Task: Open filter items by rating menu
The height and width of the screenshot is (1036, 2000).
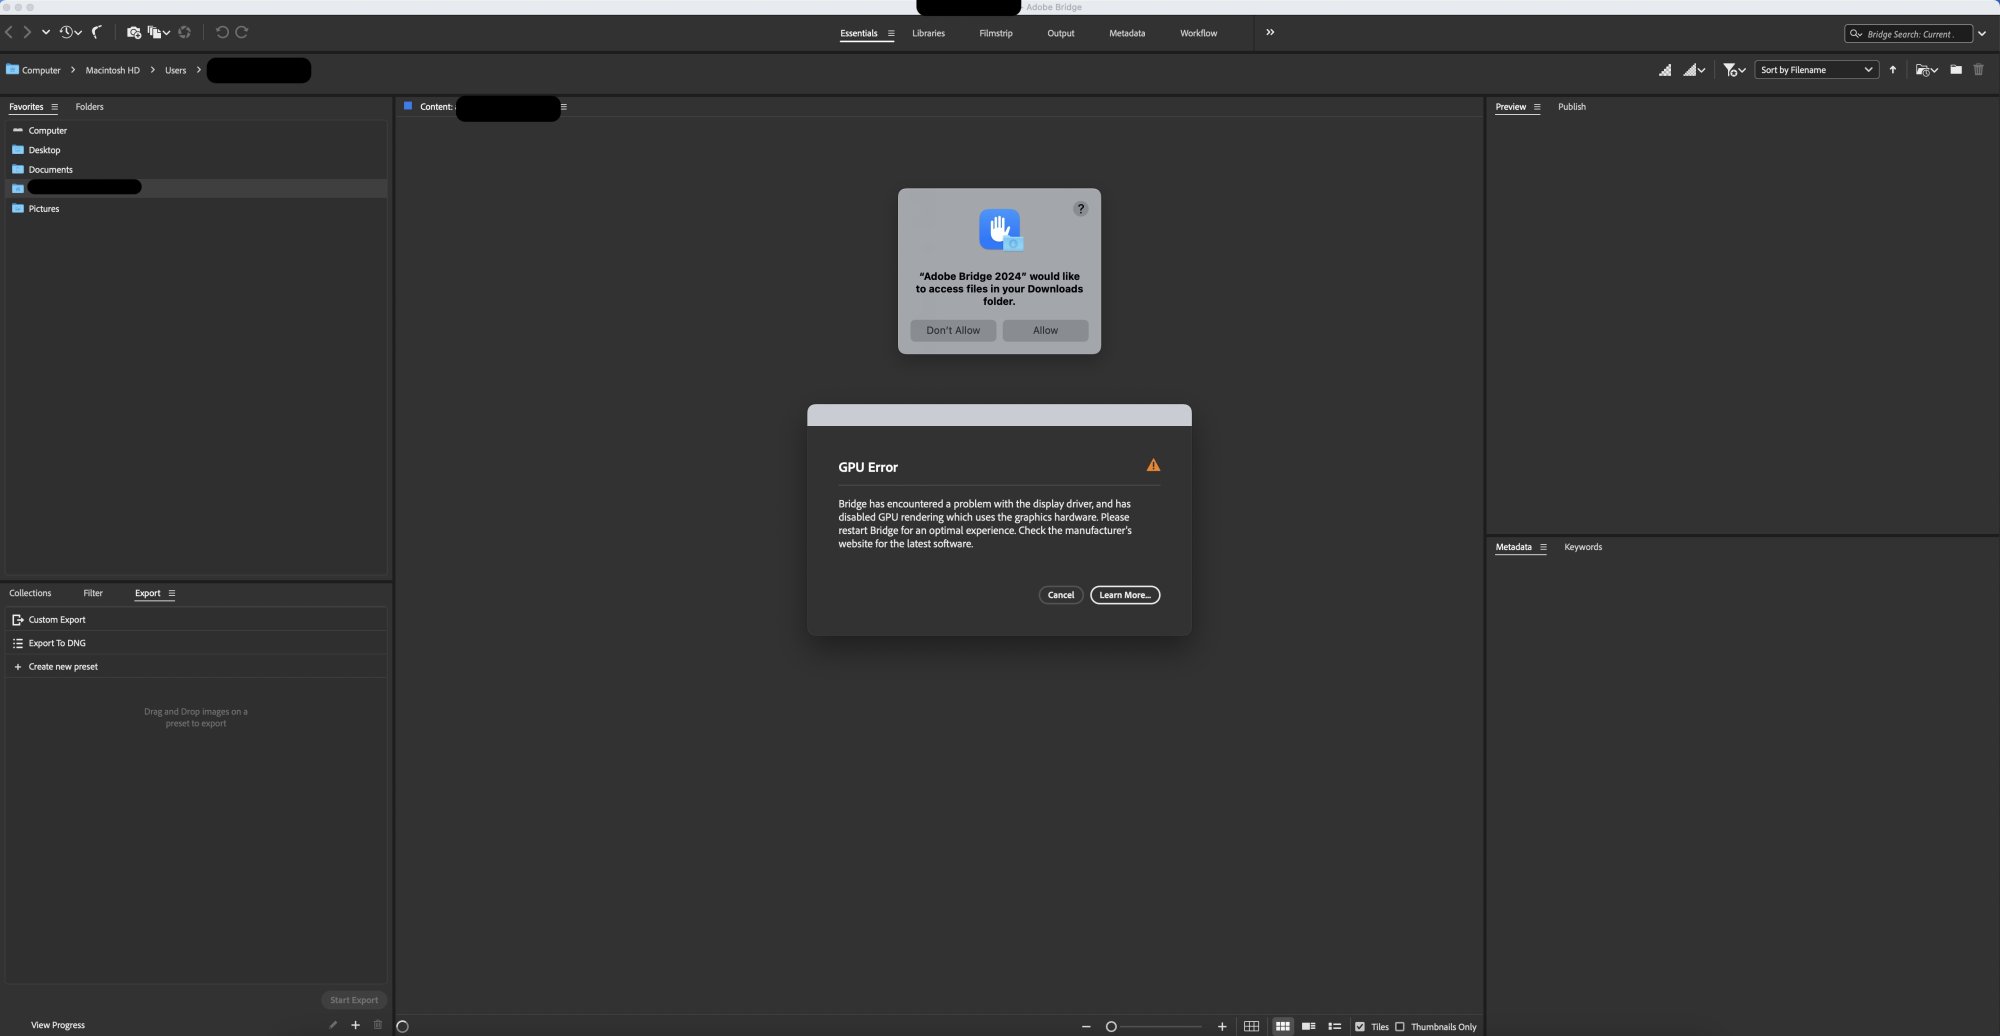Action: pos(1734,70)
